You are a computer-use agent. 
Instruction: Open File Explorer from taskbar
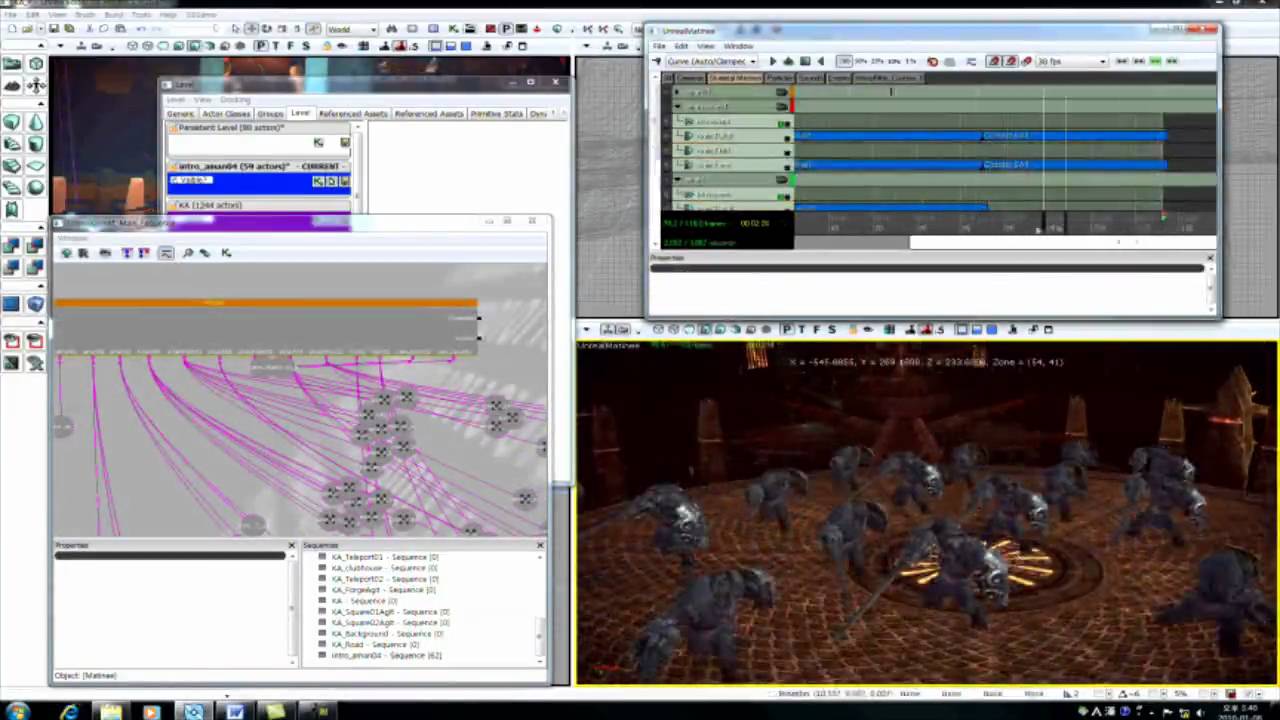(110, 712)
